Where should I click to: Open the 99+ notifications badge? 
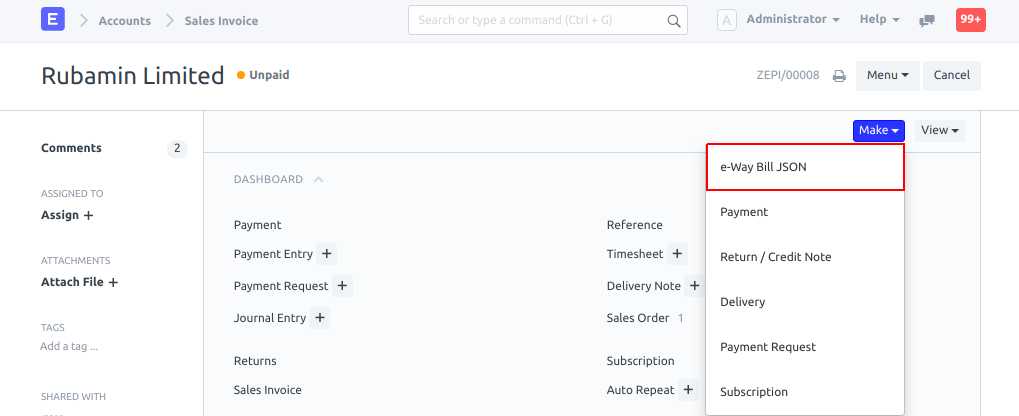[971, 20]
